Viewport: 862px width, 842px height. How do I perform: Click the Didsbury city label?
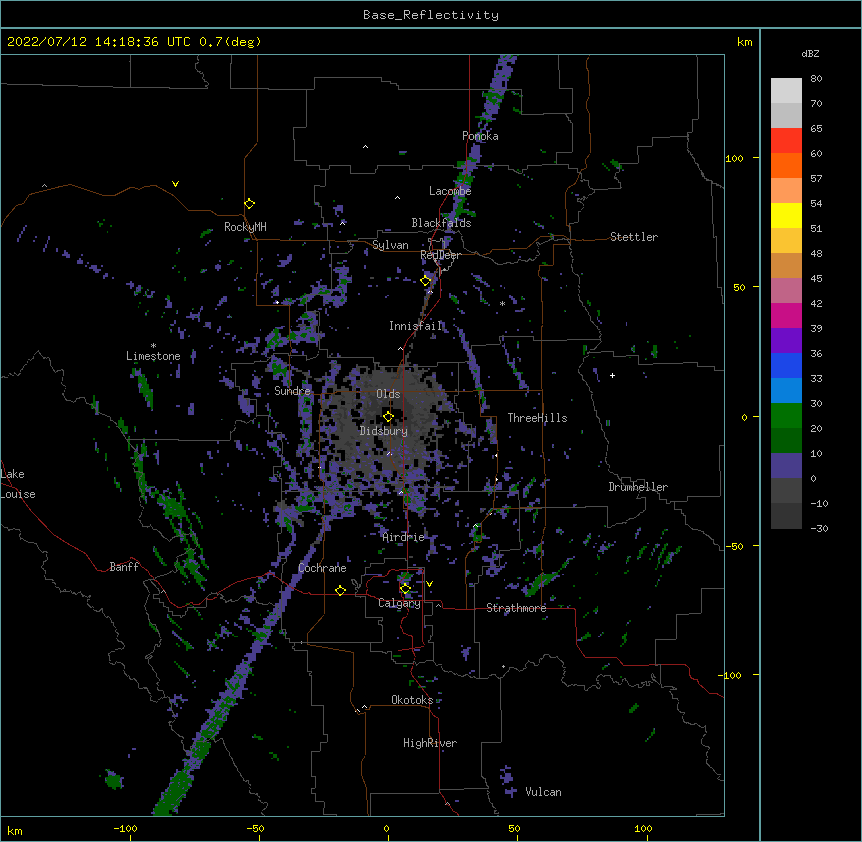(x=384, y=431)
